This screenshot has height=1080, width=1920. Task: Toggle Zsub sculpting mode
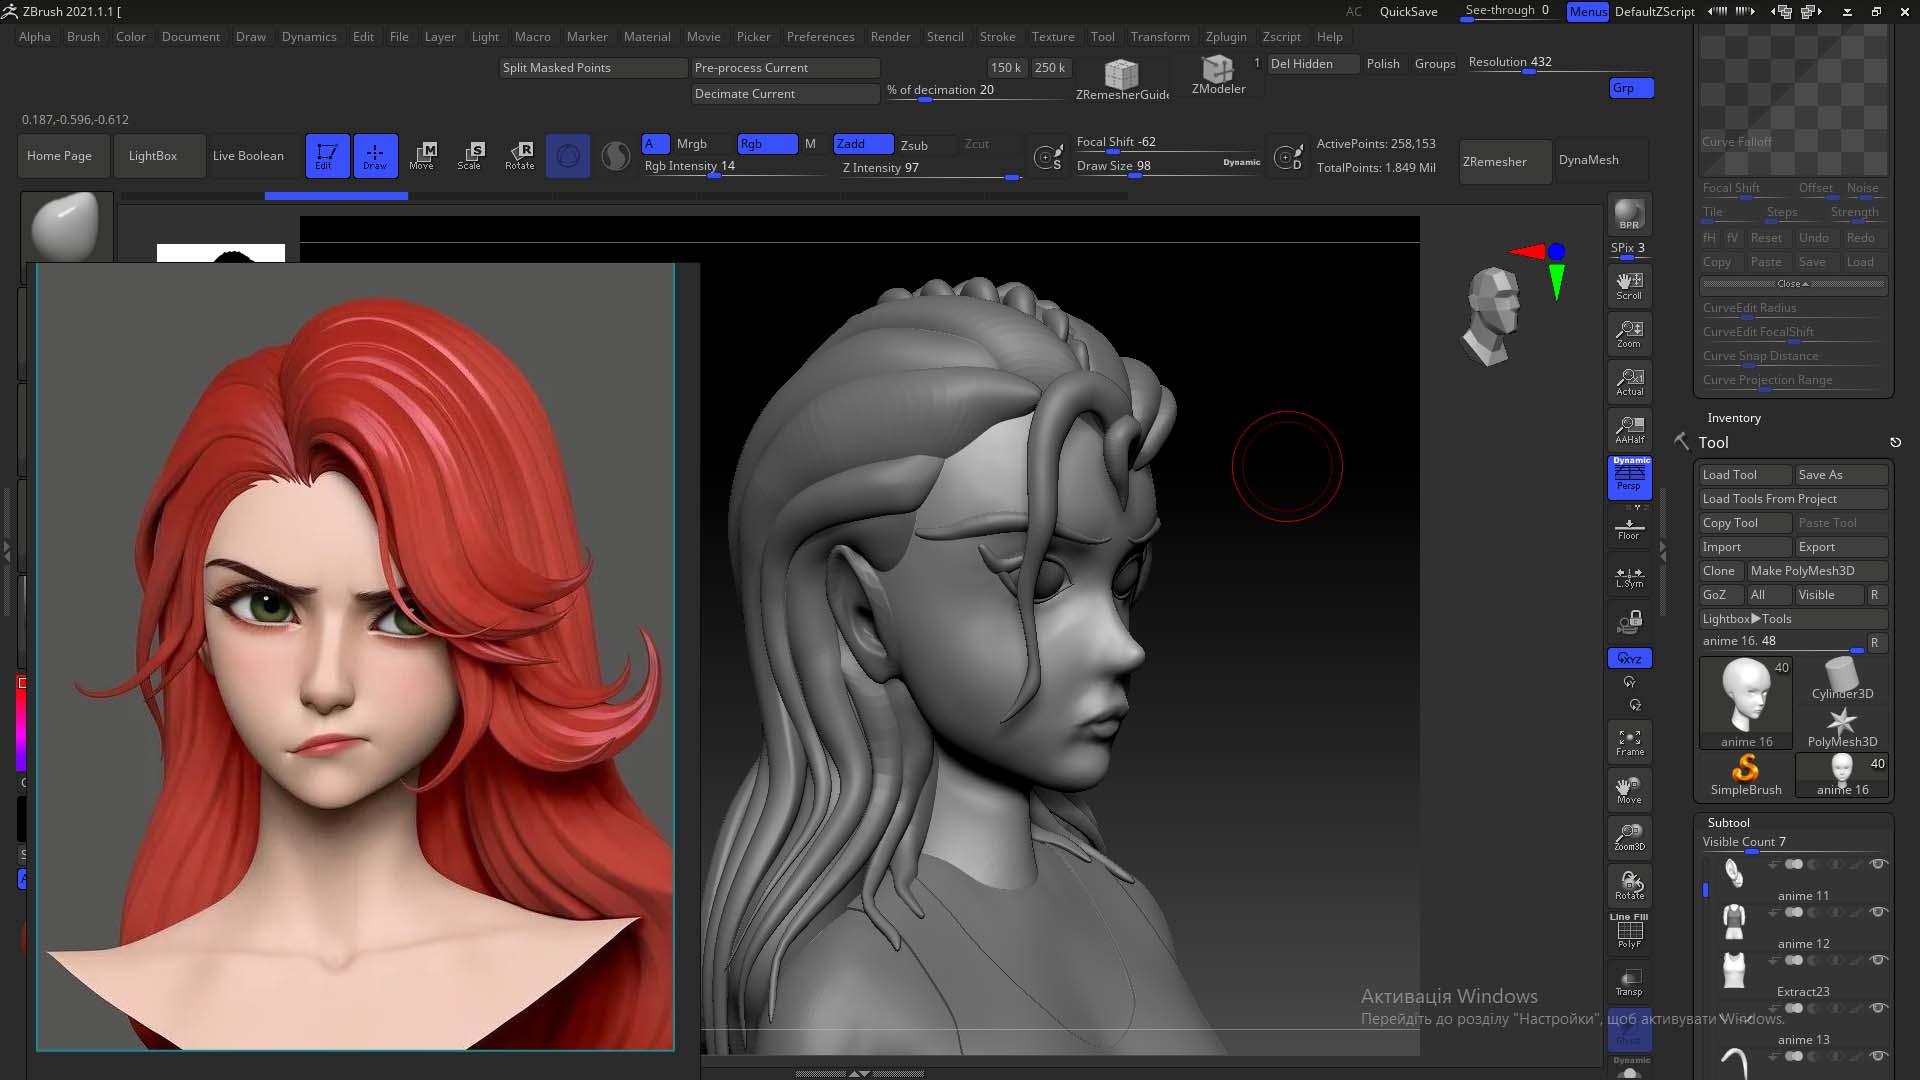[914, 145]
